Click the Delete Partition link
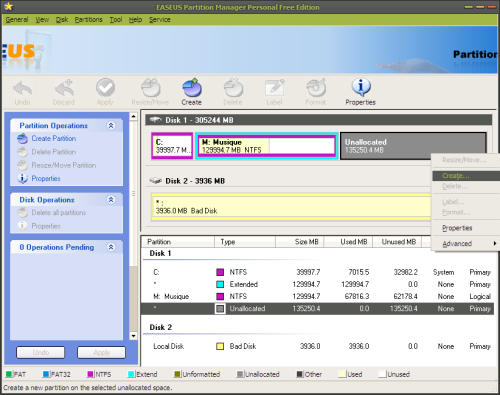The height and width of the screenshot is (395, 500). pyautogui.click(x=54, y=152)
